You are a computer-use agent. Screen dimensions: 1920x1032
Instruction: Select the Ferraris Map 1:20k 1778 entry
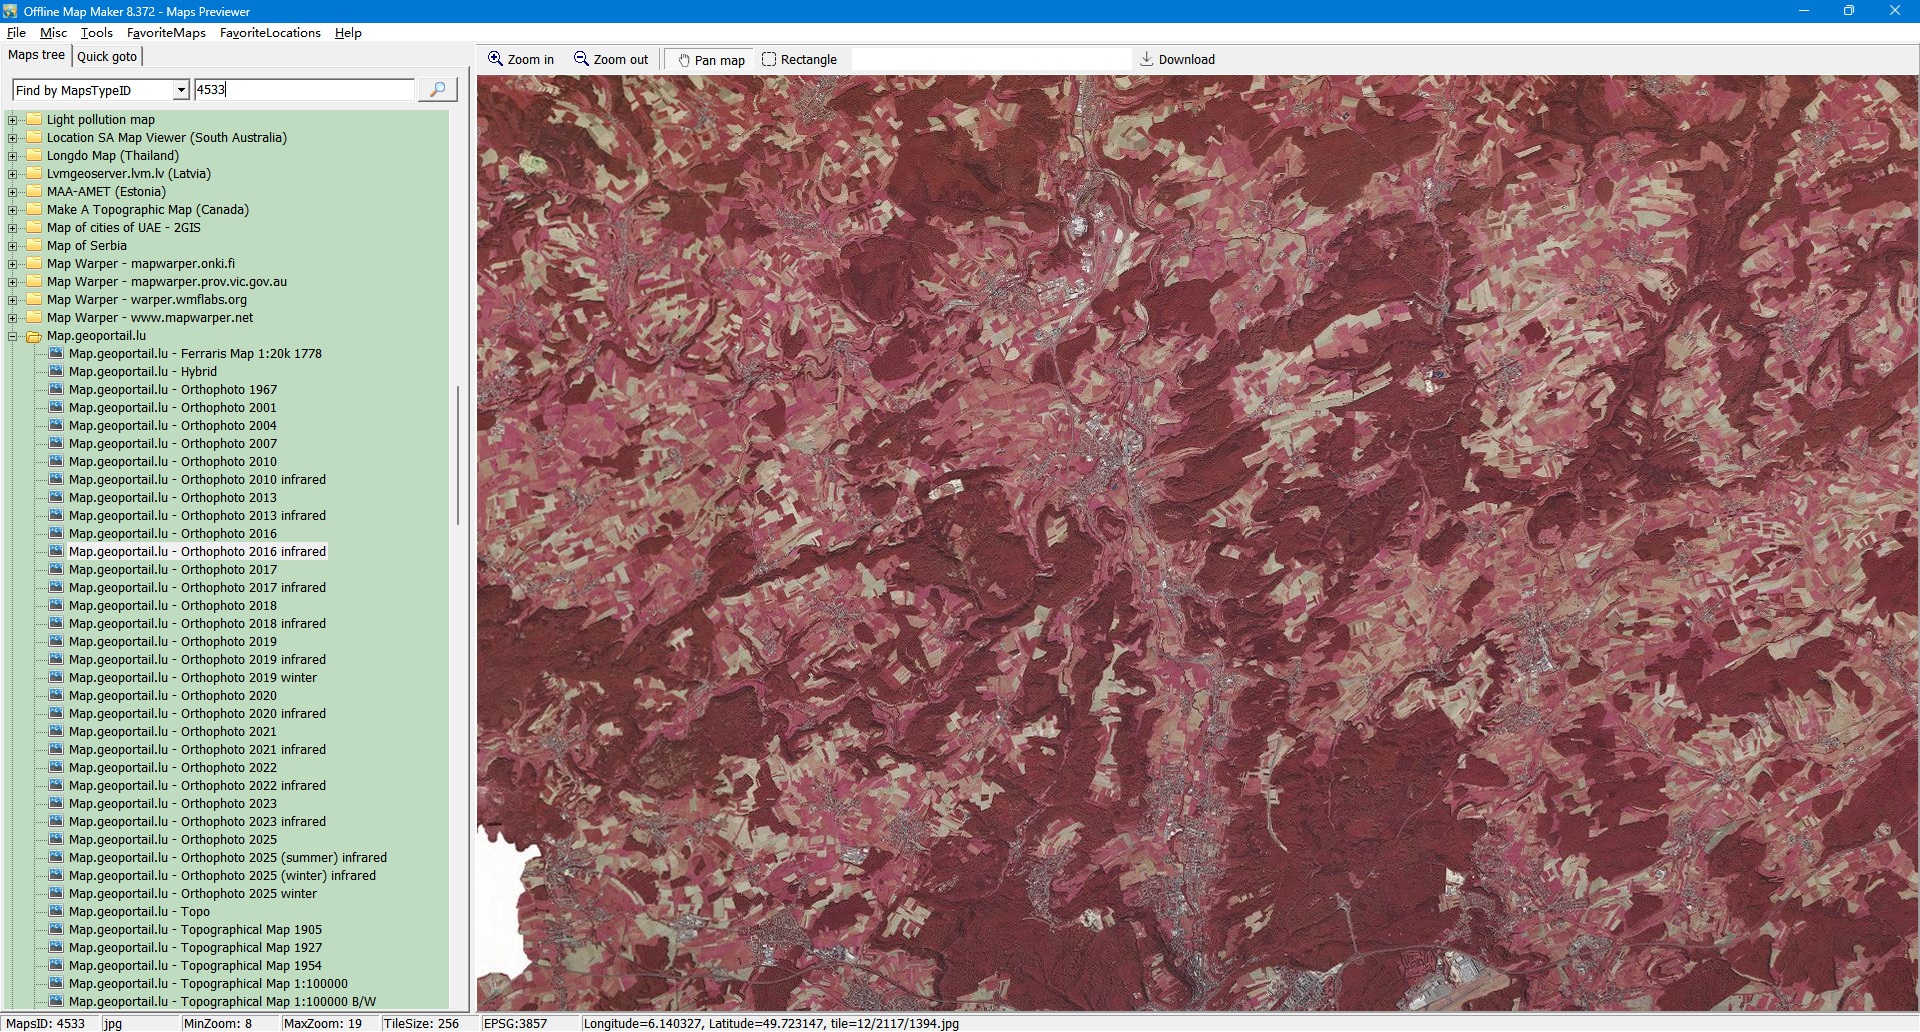coord(195,354)
